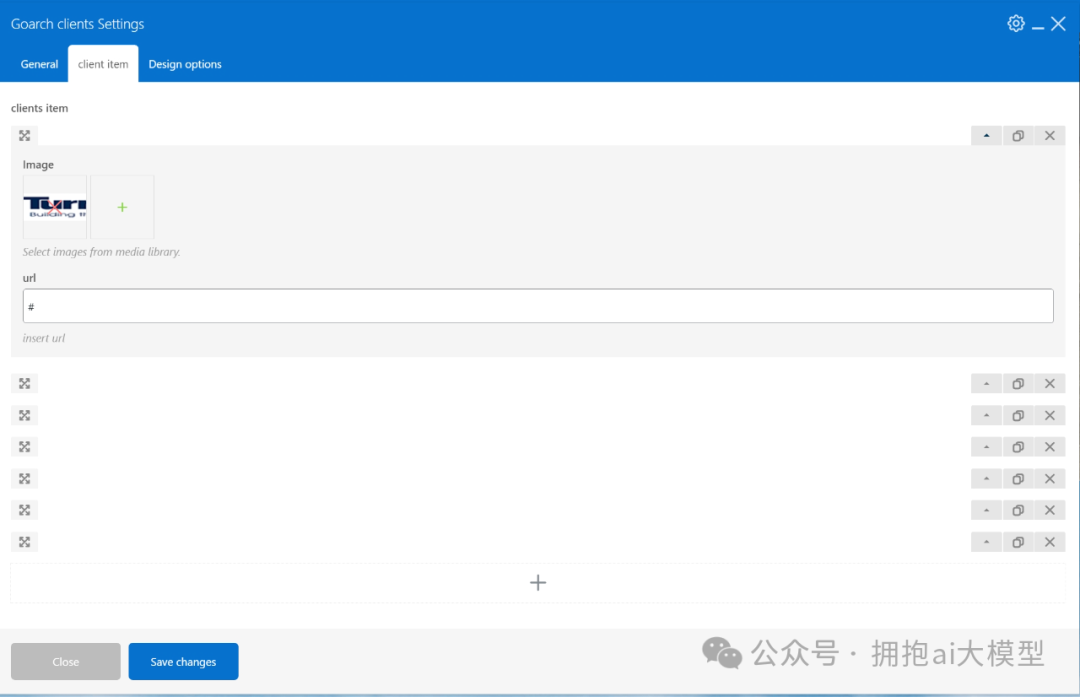1080x697 pixels.
Task: Close the Goarch clients Settings dialog
Action: pos(1058,23)
